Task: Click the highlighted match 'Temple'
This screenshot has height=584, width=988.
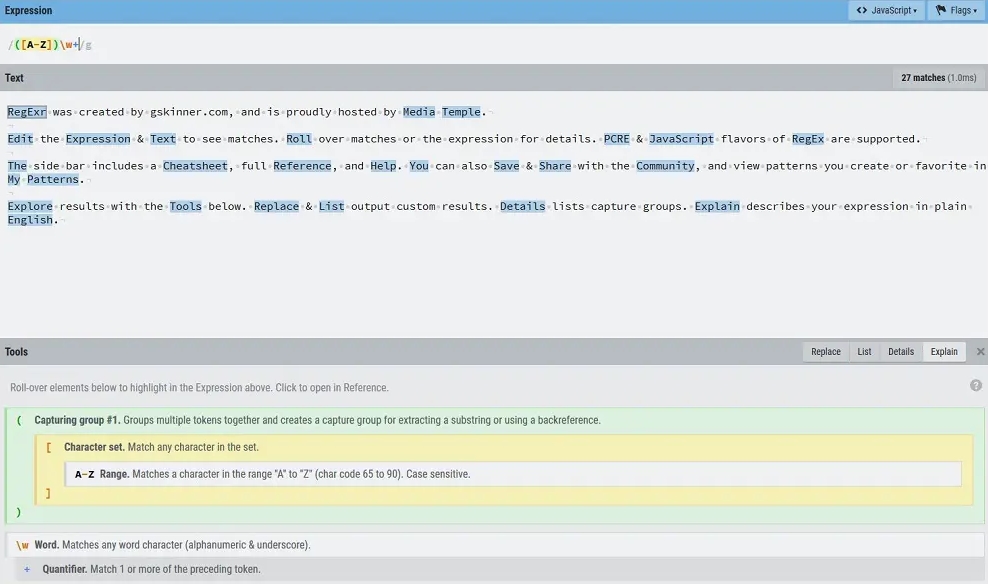Action: point(461,112)
